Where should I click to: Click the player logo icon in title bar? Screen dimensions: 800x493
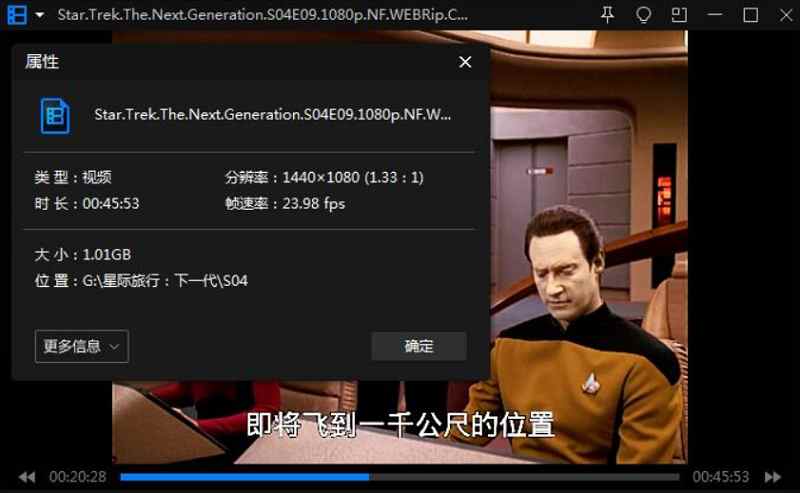17,15
